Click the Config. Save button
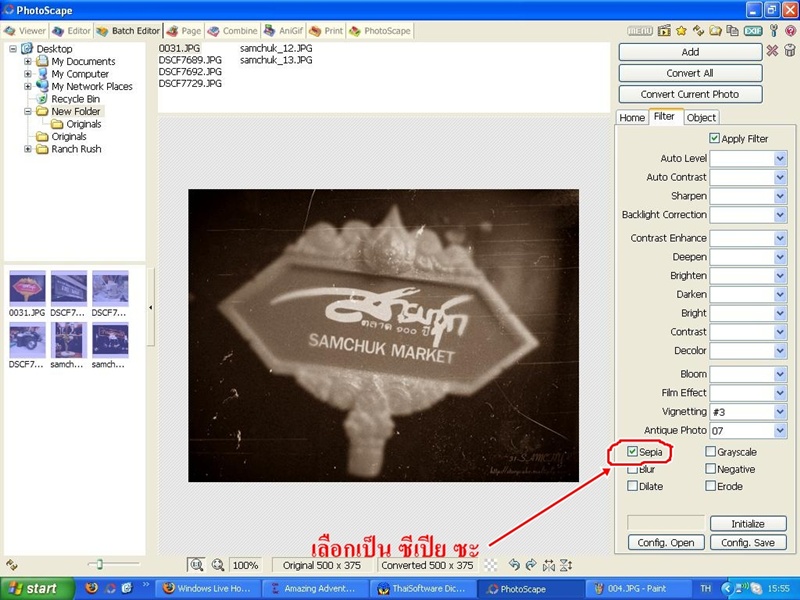The width and height of the screenshot is (800, 600). coord(748,542)
